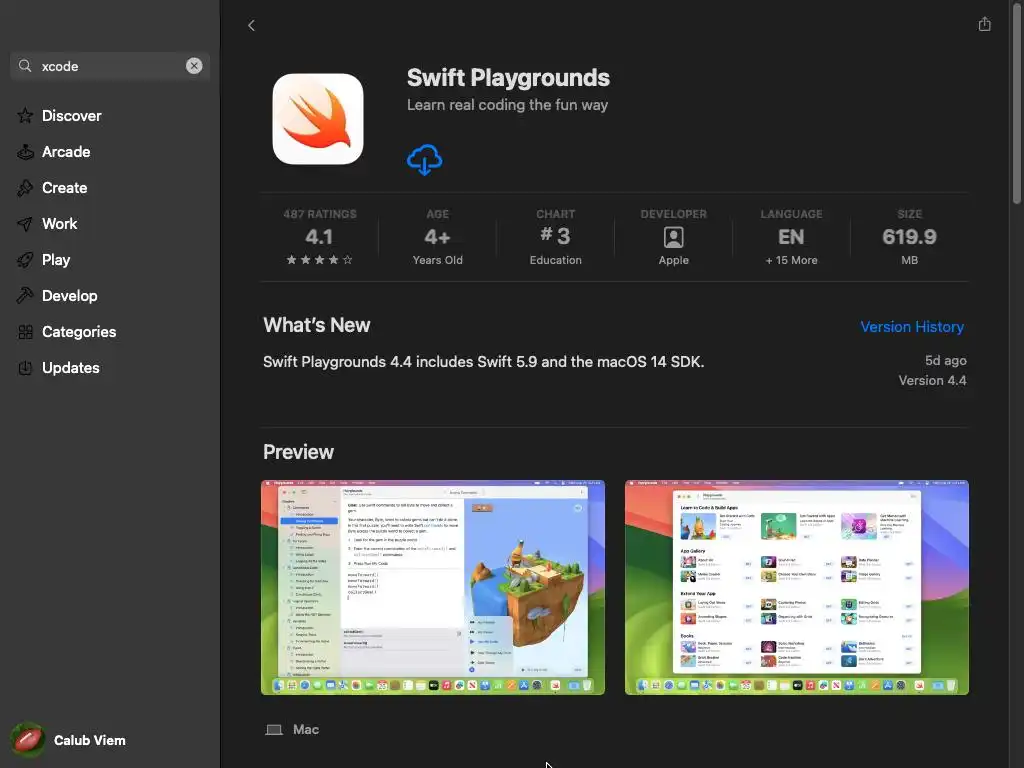This screenshot has height=768, width=1024.
Task: Open the share menu icon
Action: coord(984,24)
